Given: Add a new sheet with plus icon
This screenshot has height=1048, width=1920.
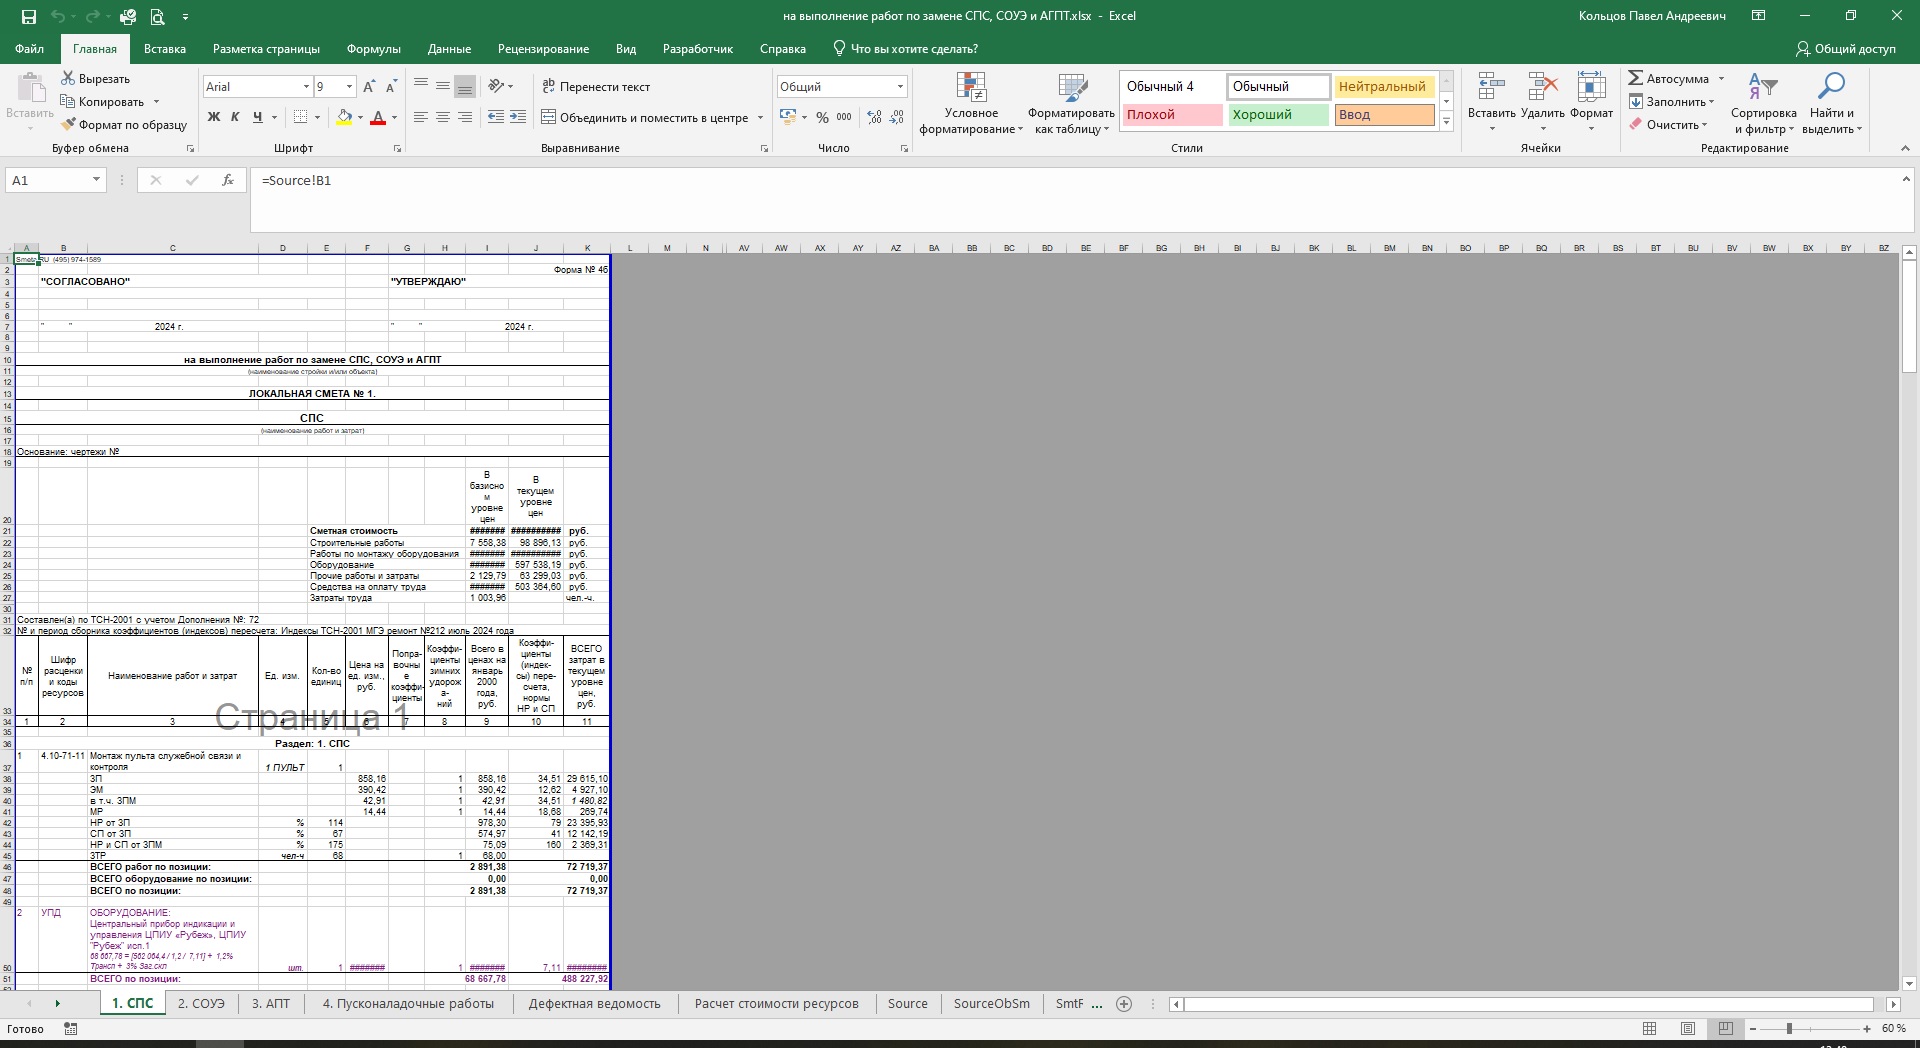Looking at the screenshot, I should (1124, 1004).
